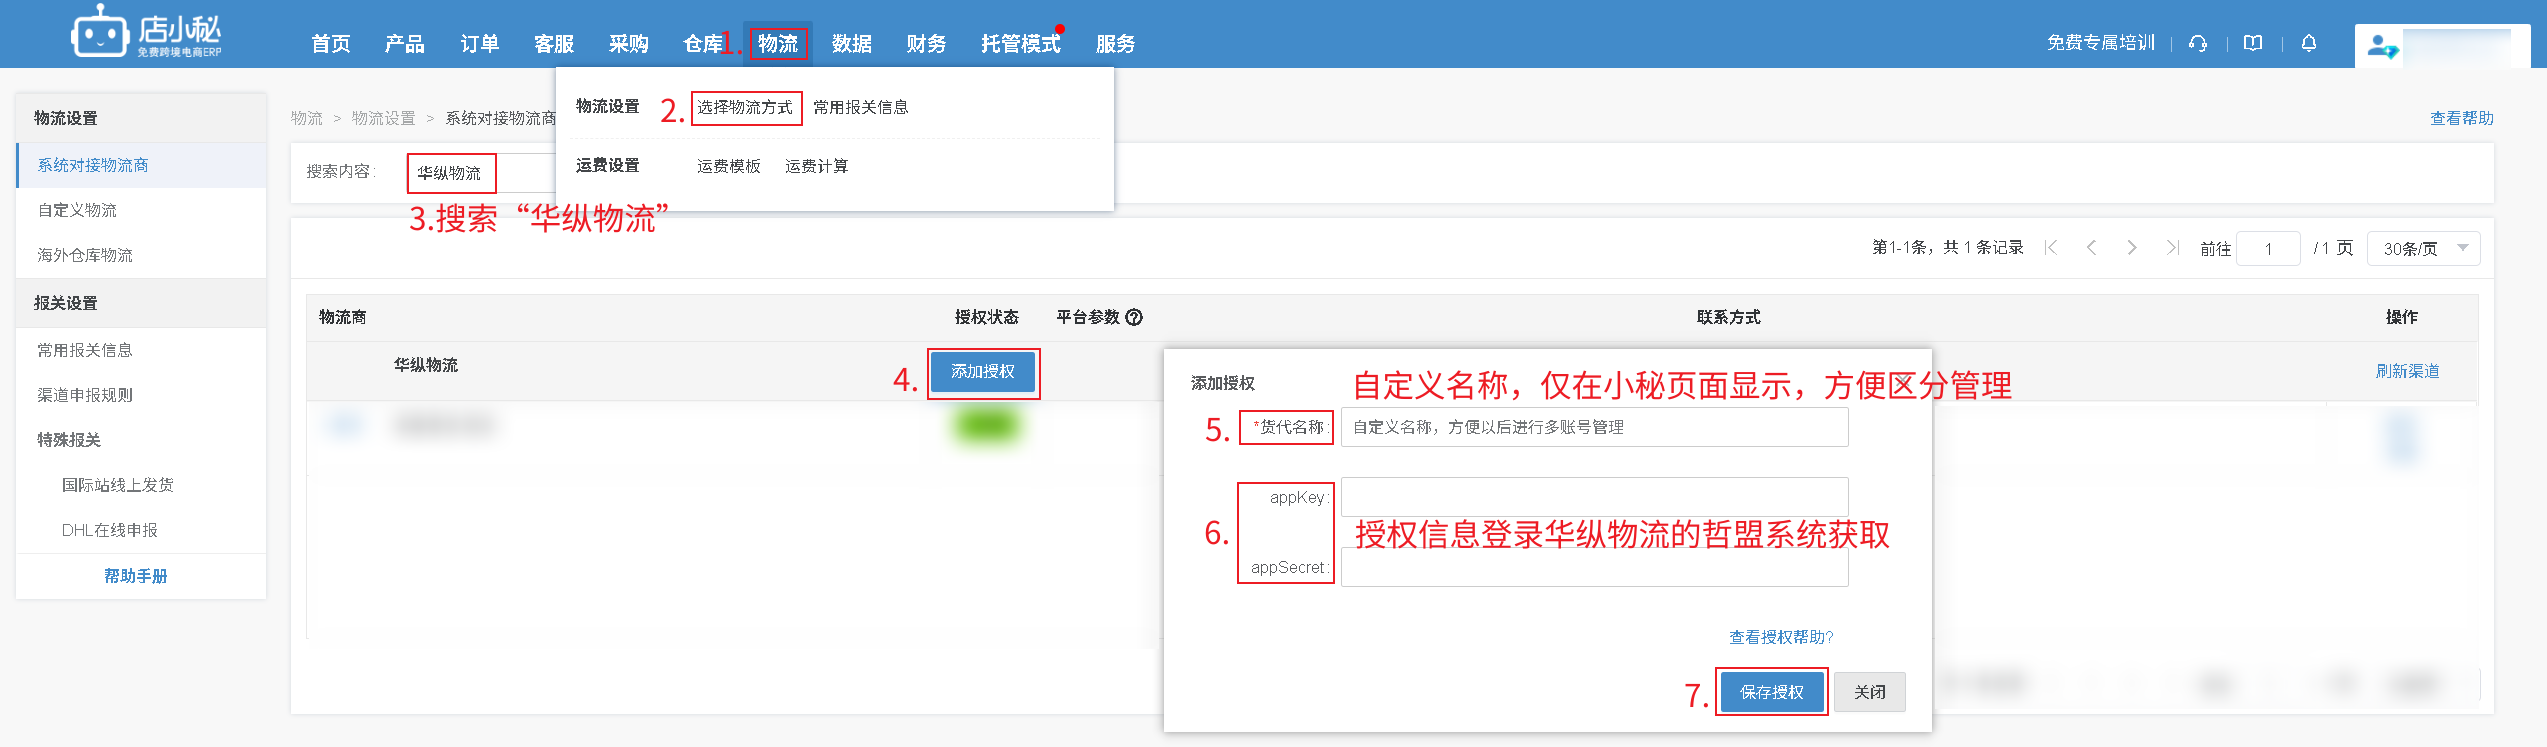This screenshot has height=747, width=2547.
Task: Jump to the last page arrow
Action: point(2171,248)
